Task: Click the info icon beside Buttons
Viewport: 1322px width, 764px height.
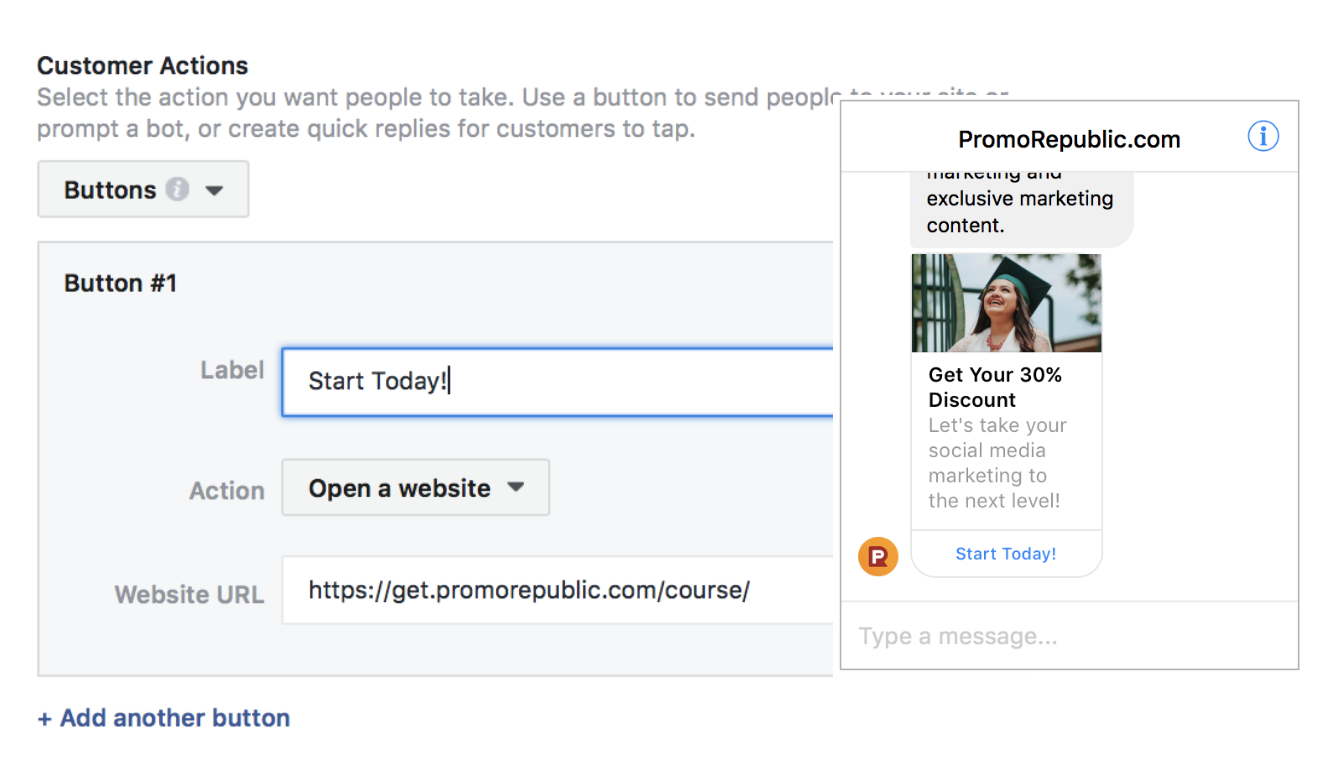Action: (x=177, y=189)
